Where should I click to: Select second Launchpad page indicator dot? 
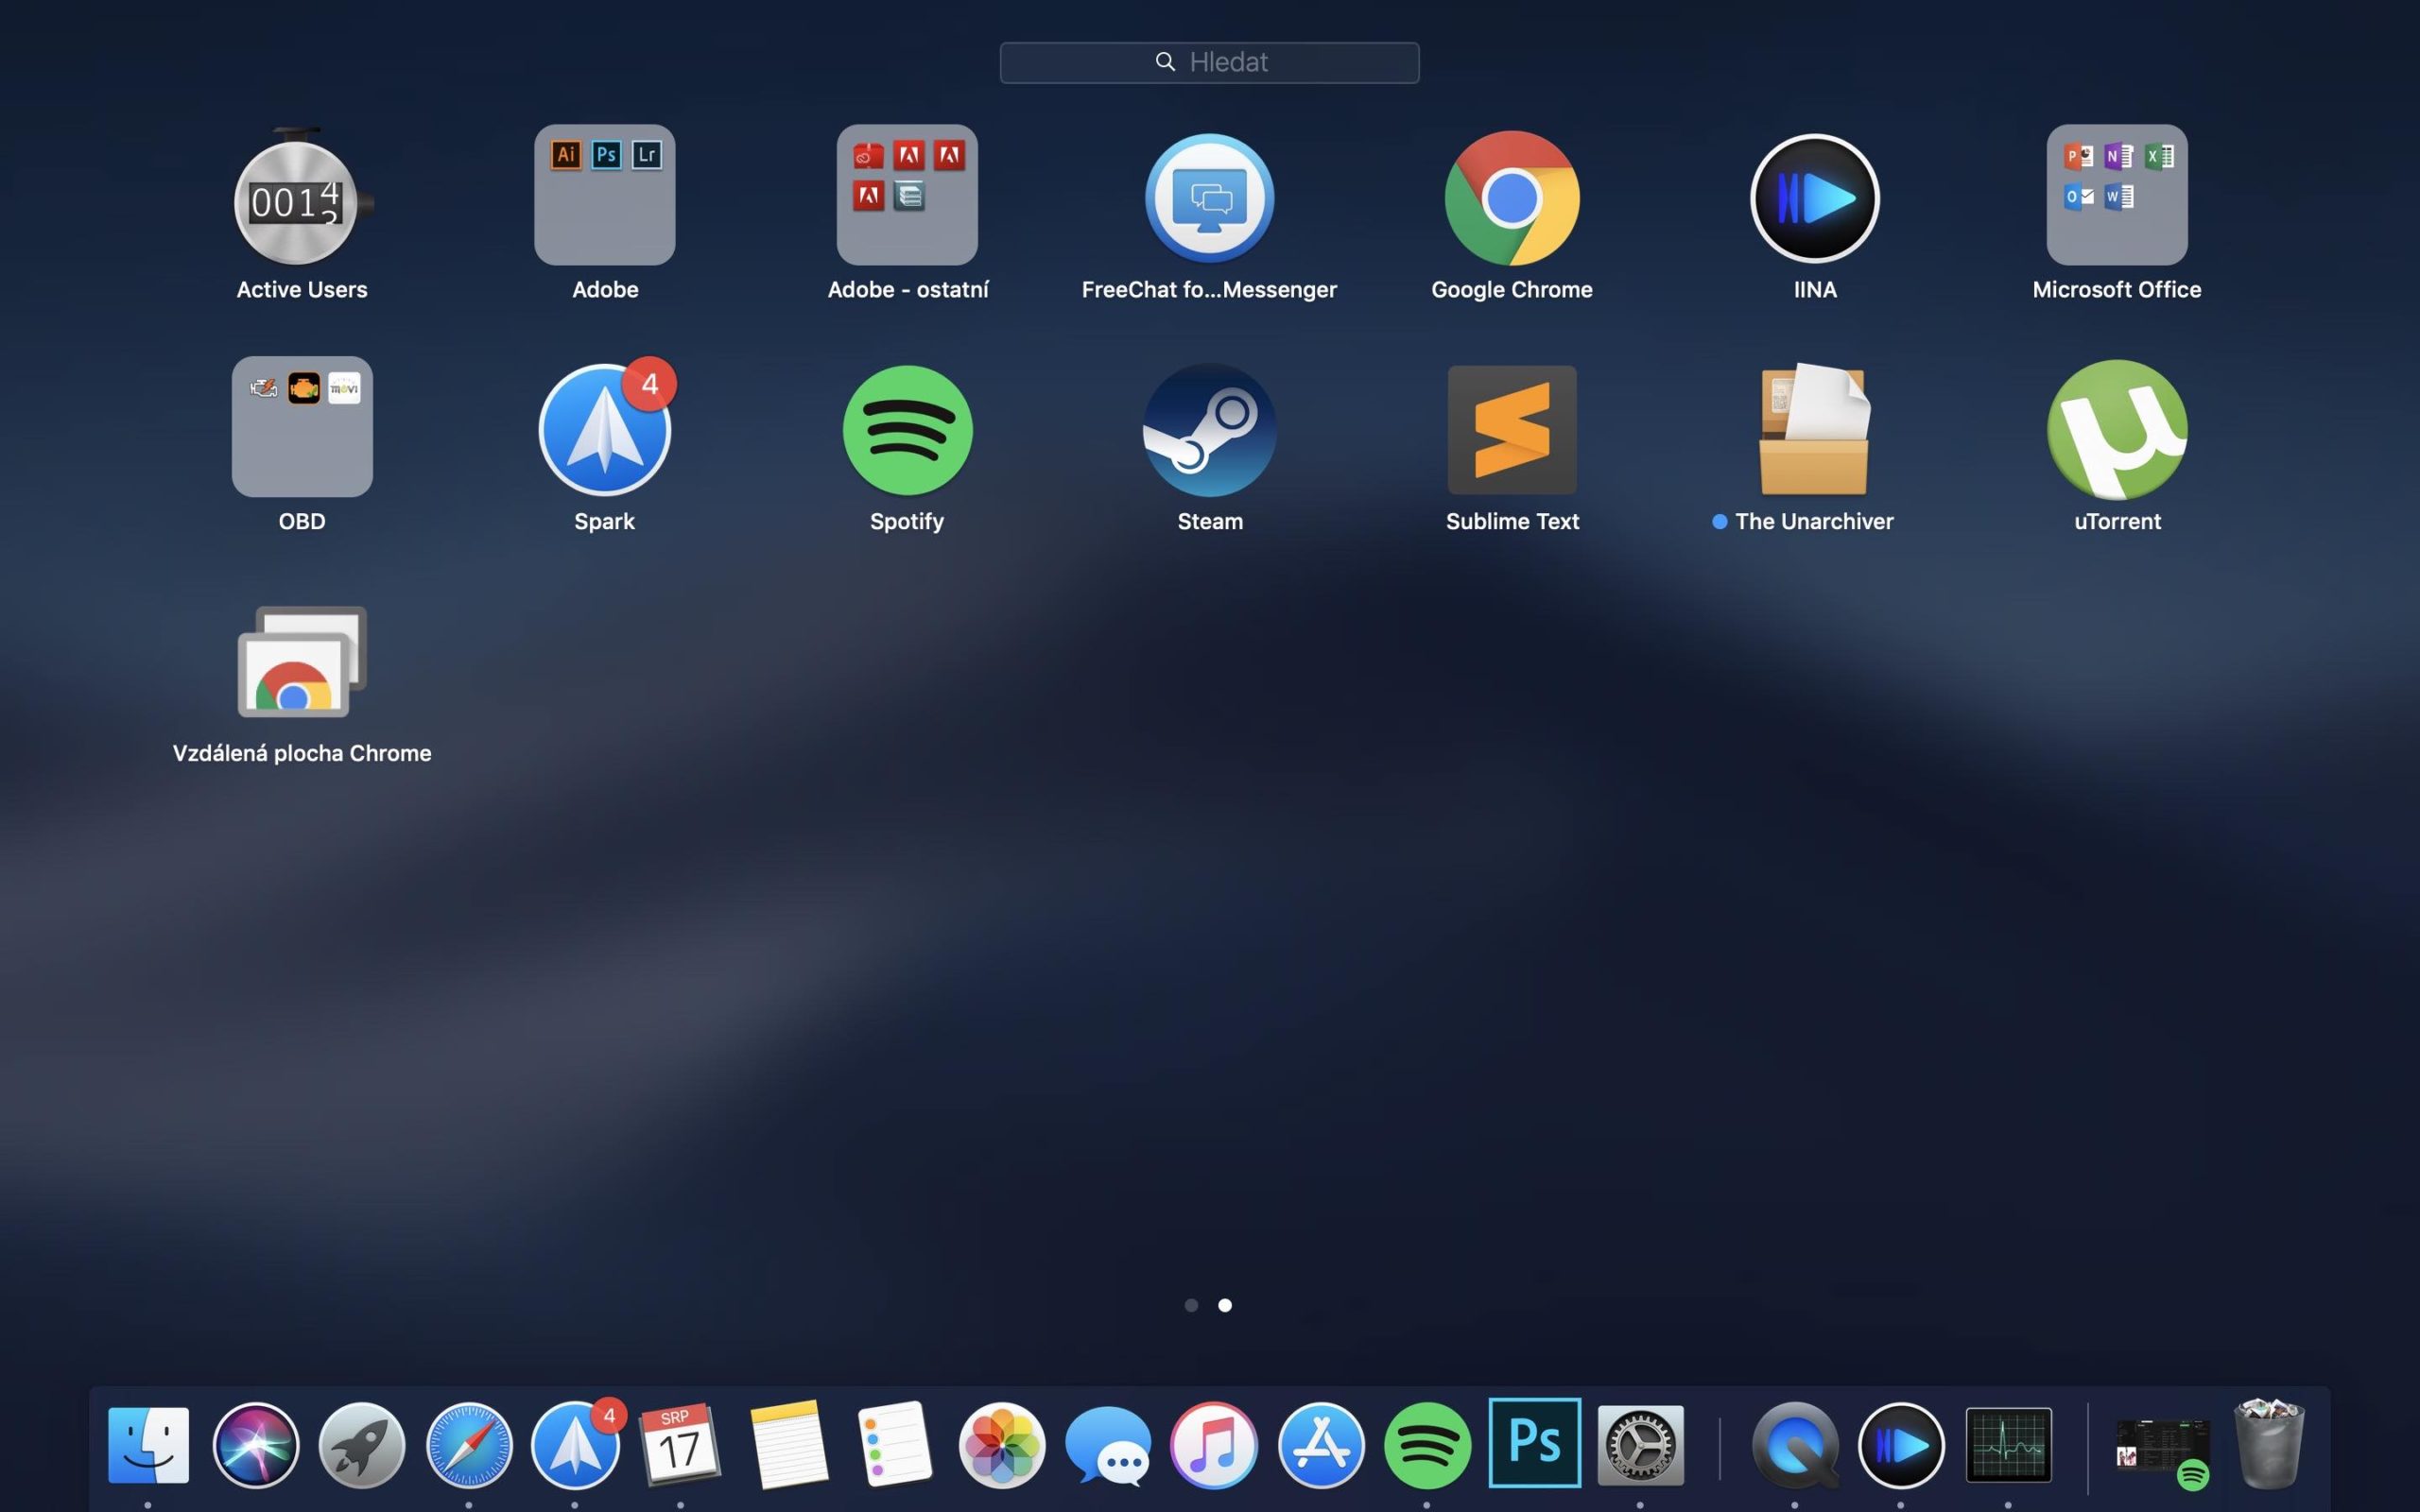[x=1225, y=1305]
